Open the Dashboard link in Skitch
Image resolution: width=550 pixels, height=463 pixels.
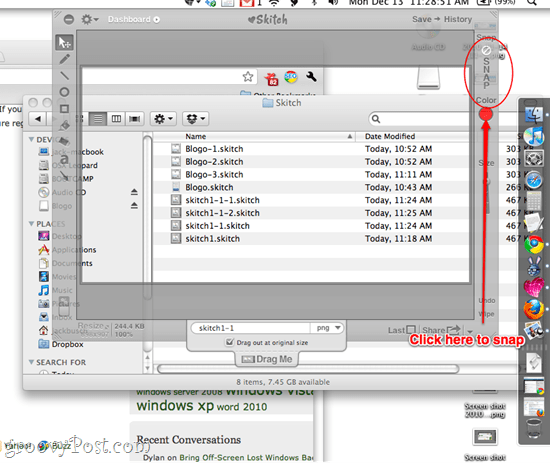pyautogui.click(x=133, y=19)
